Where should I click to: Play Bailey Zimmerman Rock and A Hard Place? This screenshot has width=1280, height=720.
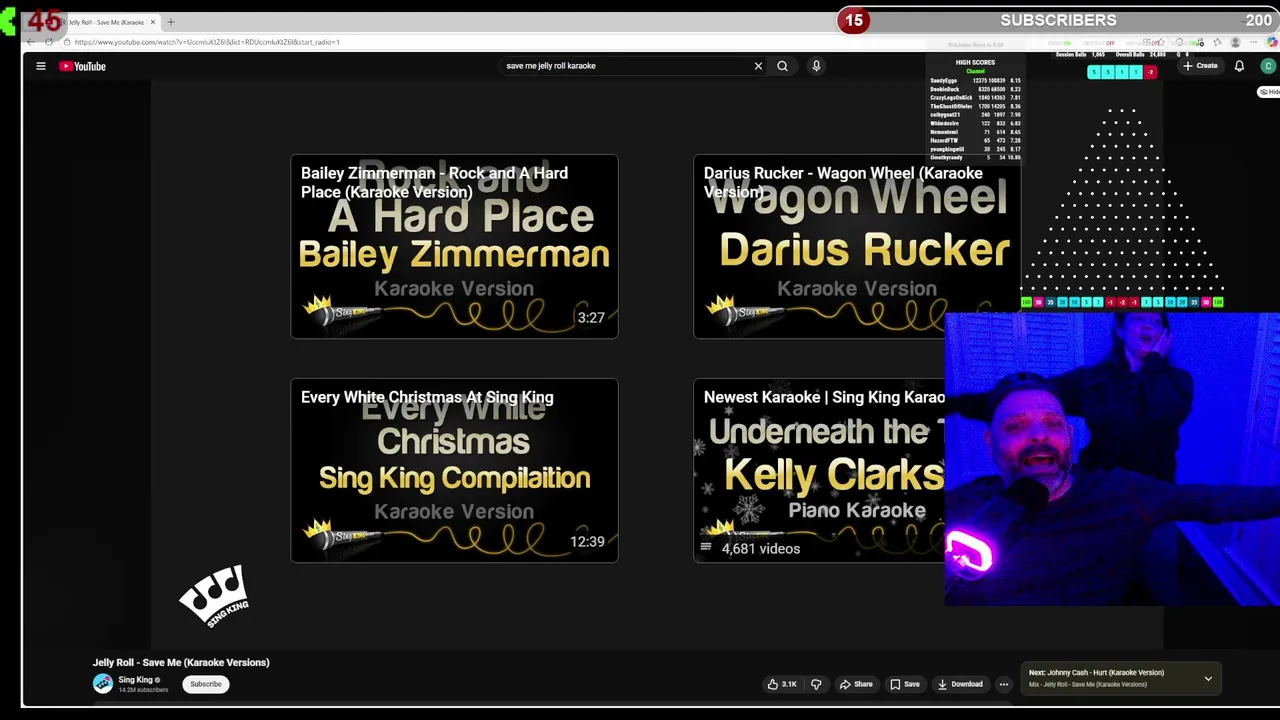tap(454, 246)
